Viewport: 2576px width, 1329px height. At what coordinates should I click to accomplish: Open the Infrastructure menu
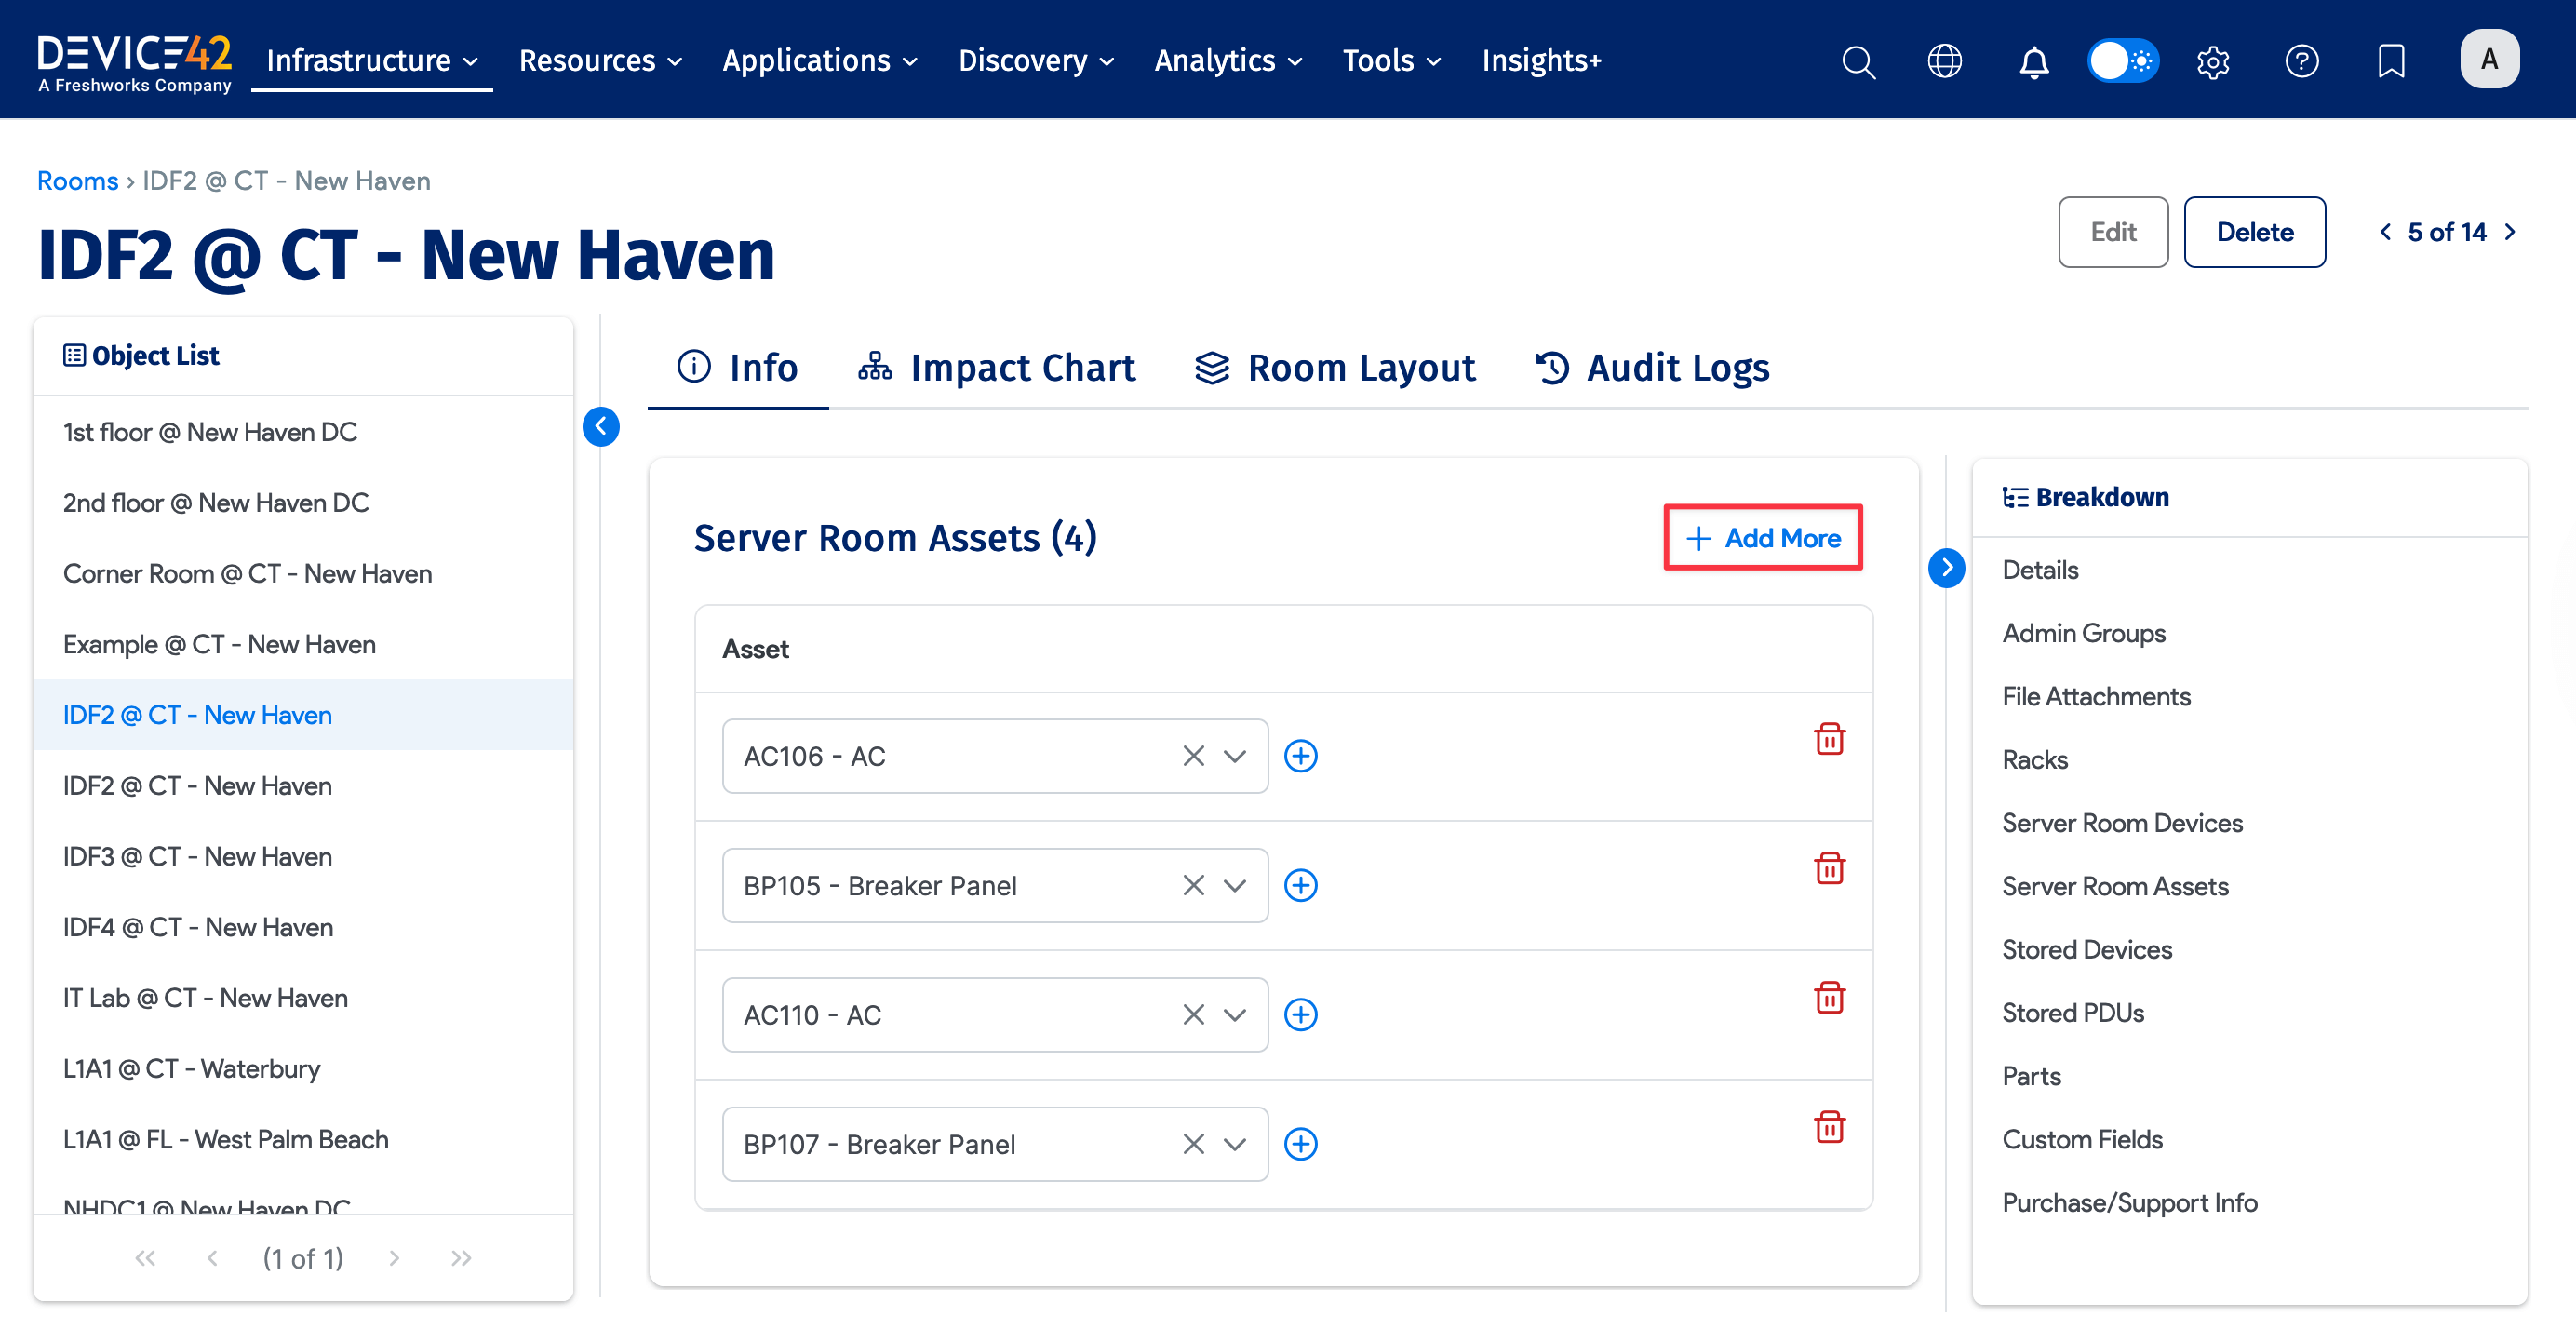pos(371,61)
